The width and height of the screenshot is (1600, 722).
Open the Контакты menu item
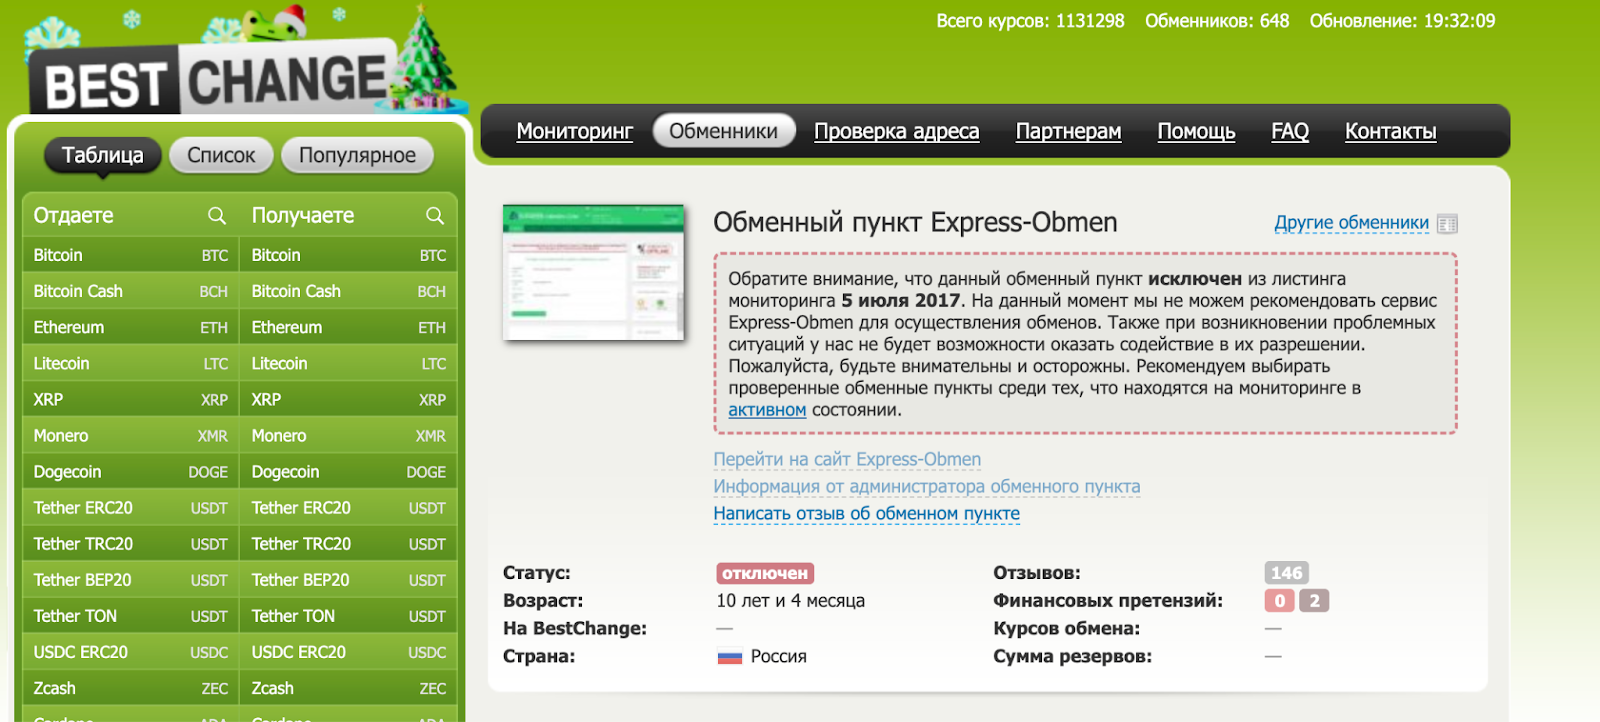coord(1391,131)
